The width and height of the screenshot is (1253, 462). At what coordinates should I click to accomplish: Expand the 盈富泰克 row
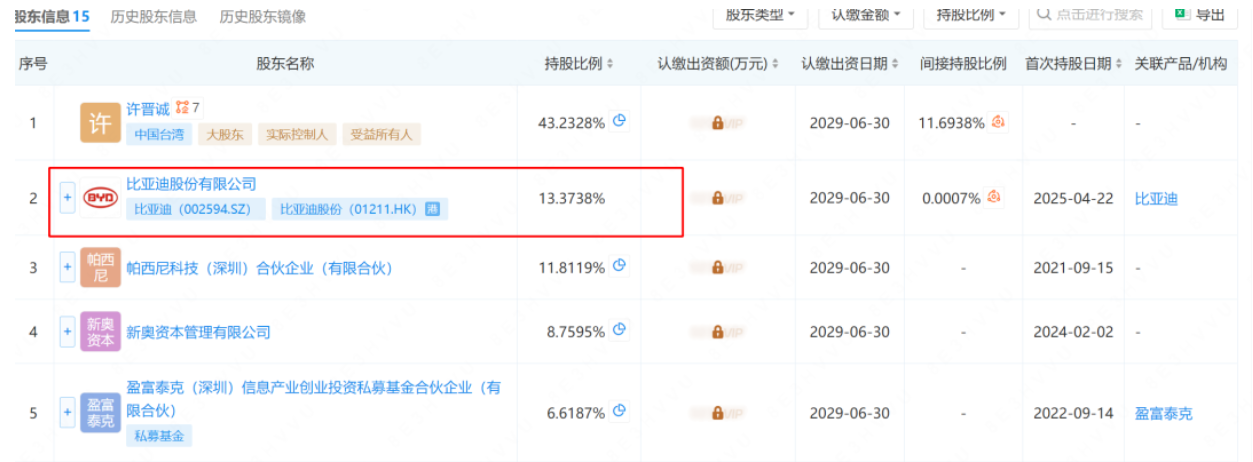68,414
